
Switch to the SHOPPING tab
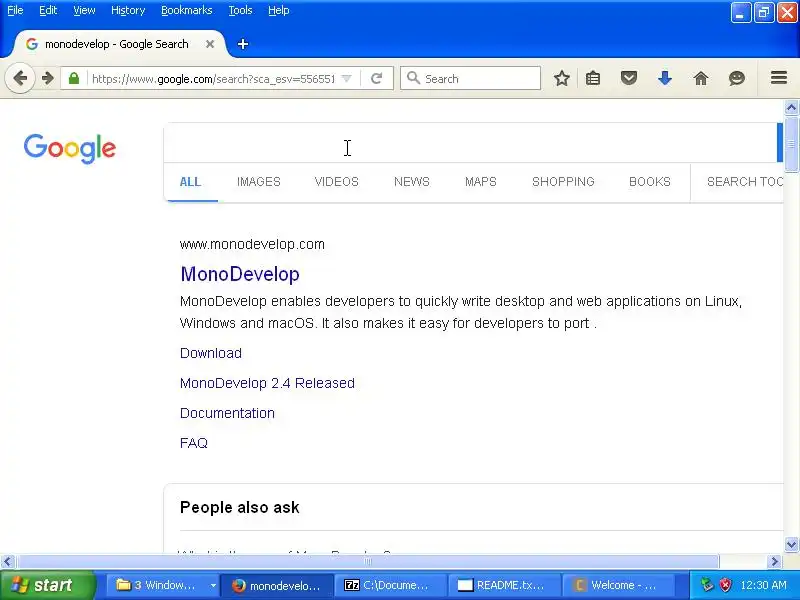(x=563, y=182)
